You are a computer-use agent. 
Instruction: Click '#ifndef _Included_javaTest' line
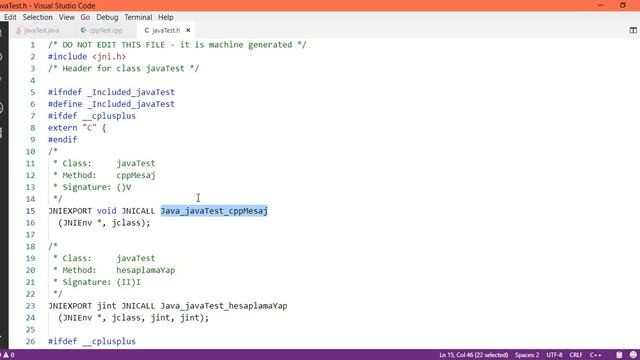click(x=111, y=92)
